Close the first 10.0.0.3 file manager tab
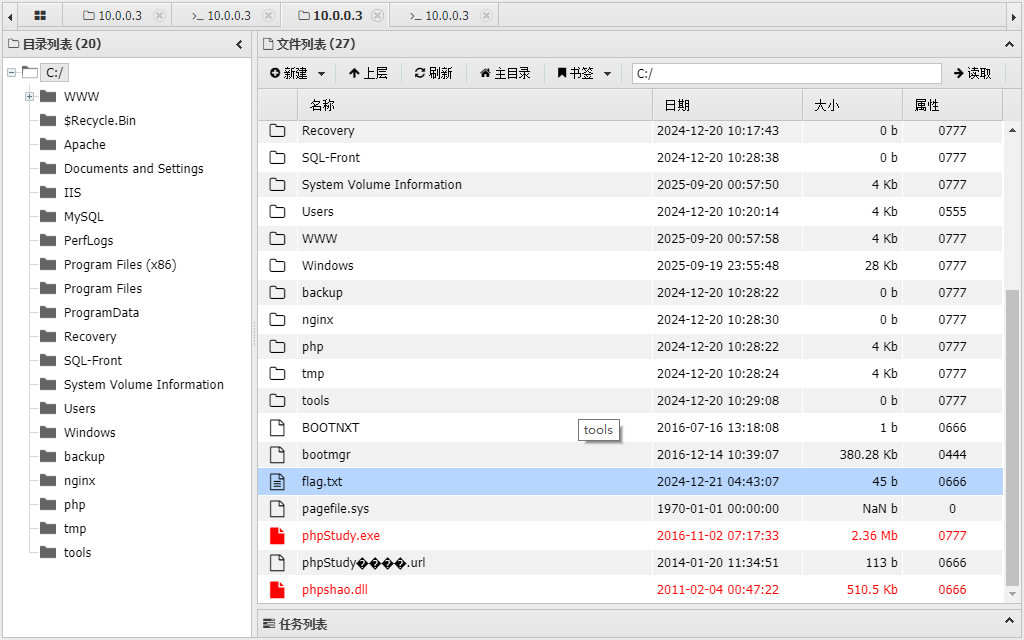 [x=159, y=16]
